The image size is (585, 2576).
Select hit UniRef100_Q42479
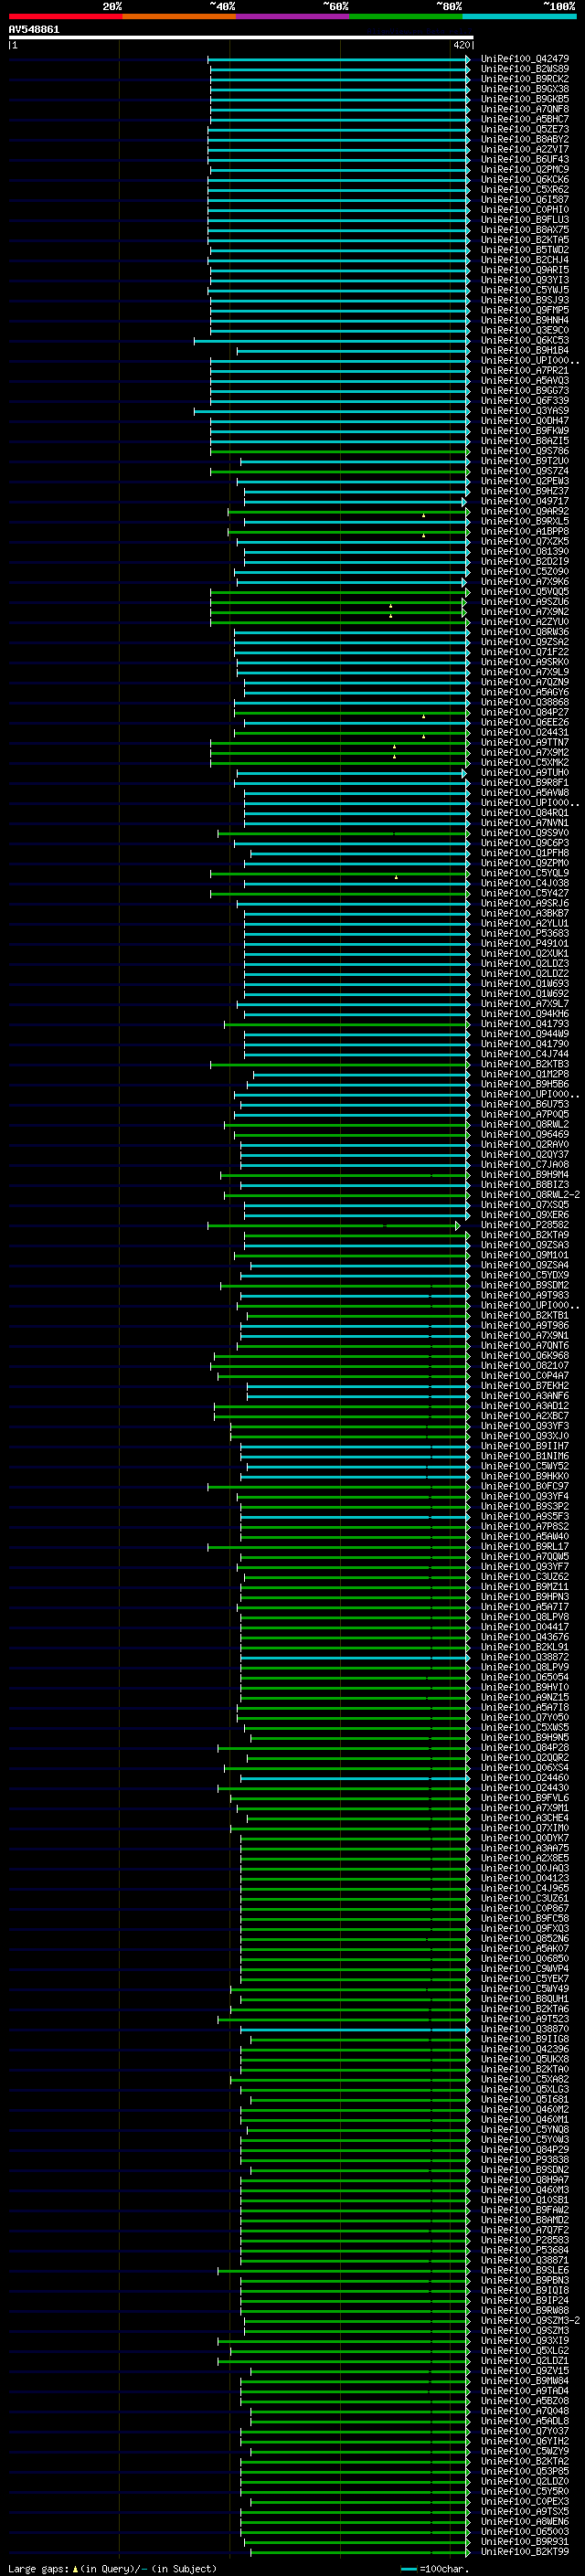pyautogui.click(x=524, y=59)
